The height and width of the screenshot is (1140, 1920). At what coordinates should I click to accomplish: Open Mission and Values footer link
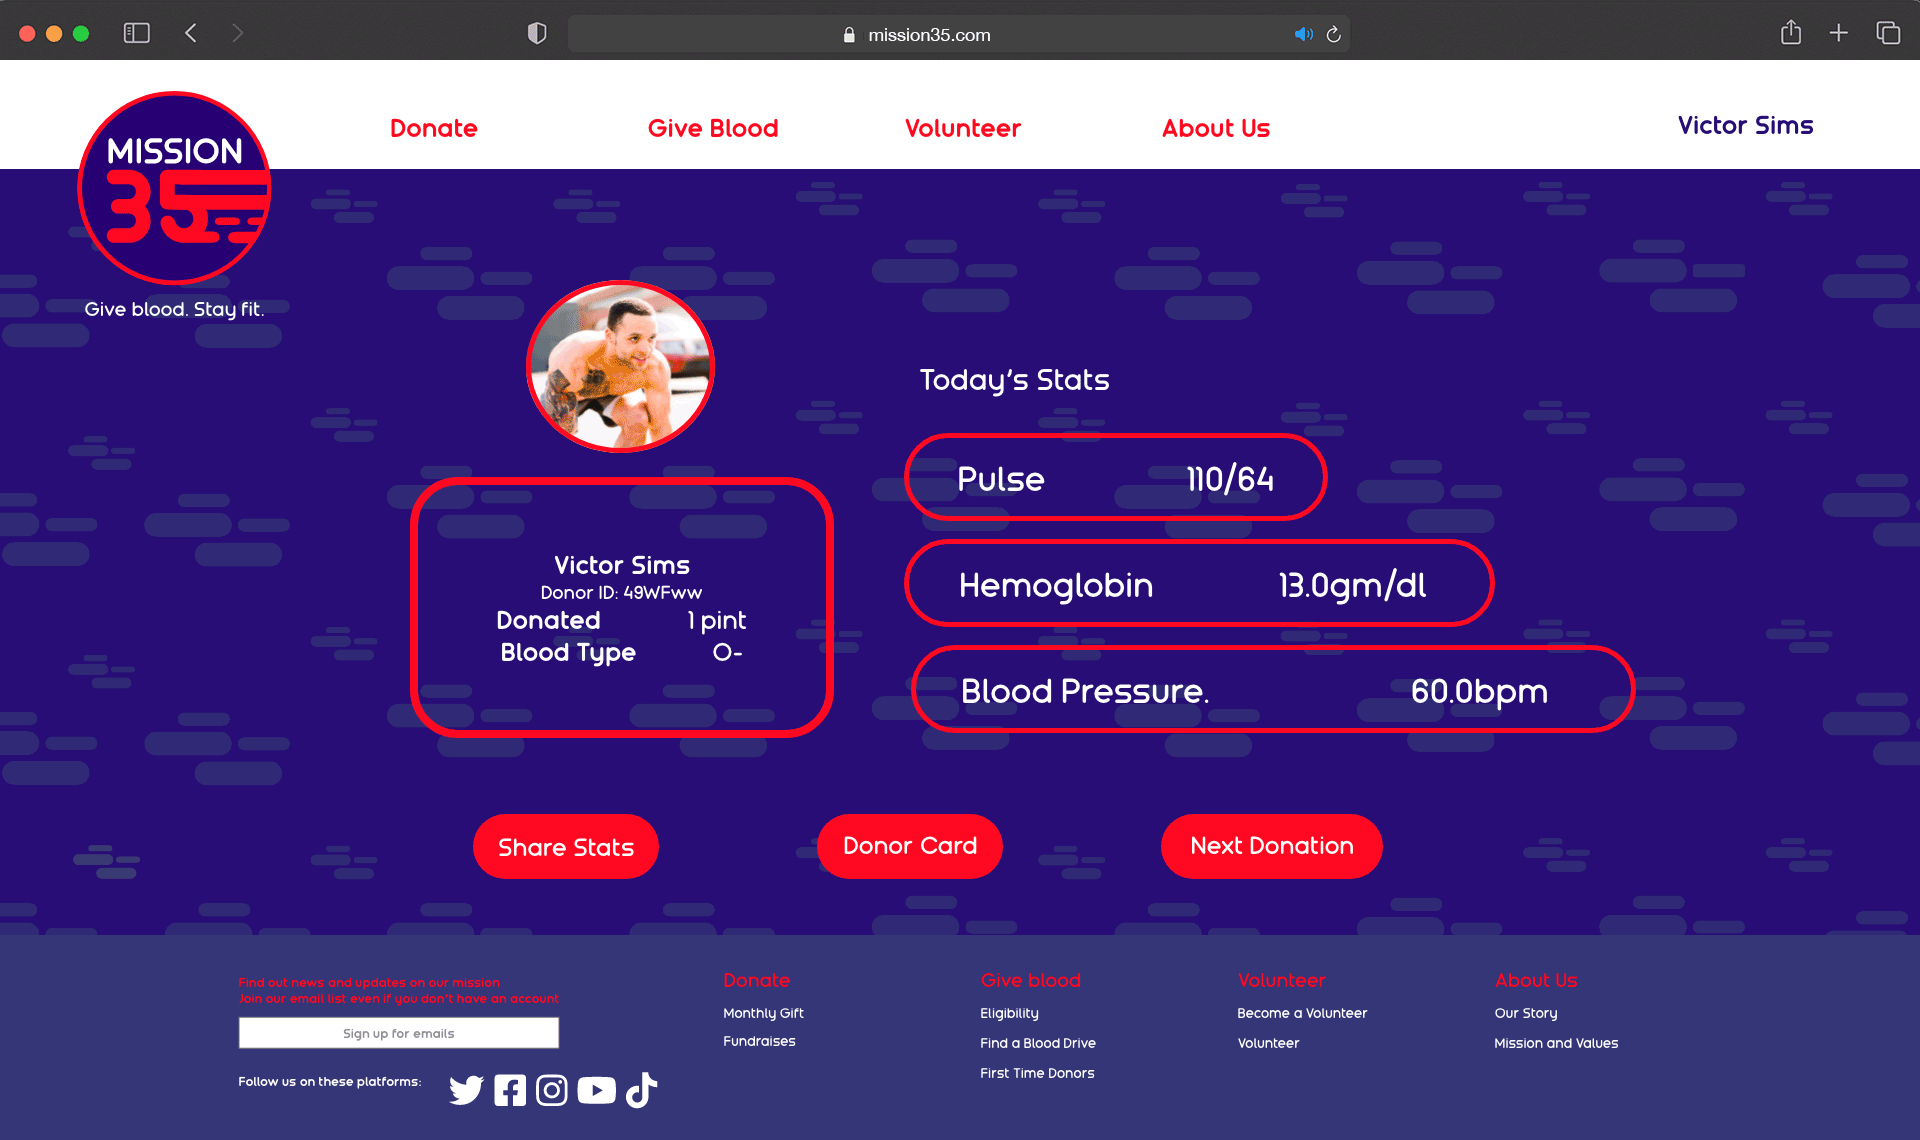[1556, 1043]
